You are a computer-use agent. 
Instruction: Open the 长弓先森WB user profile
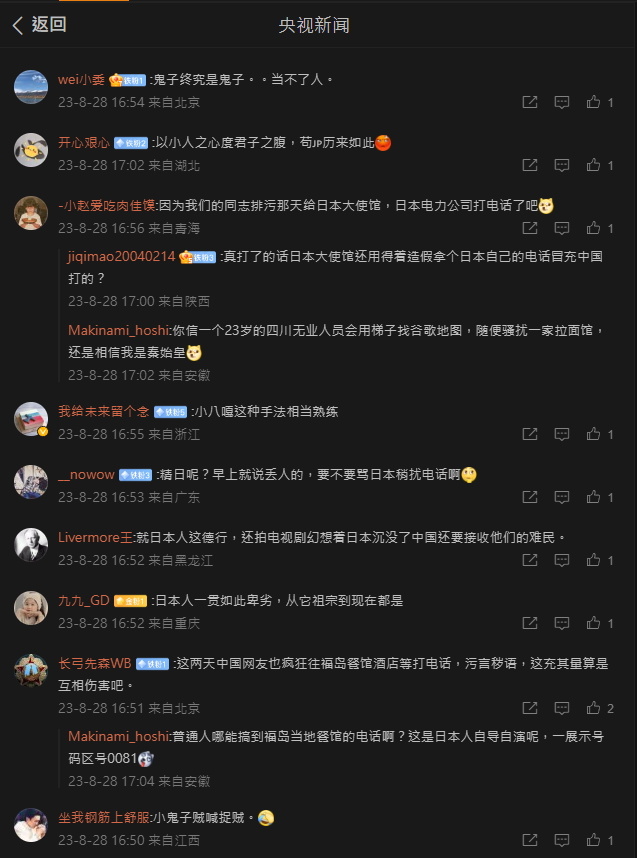(95, 664)
